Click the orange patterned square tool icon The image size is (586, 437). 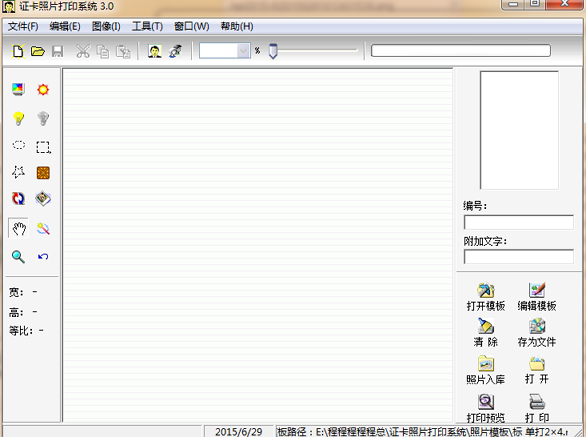pyautogui.click(x=43, y=173)
